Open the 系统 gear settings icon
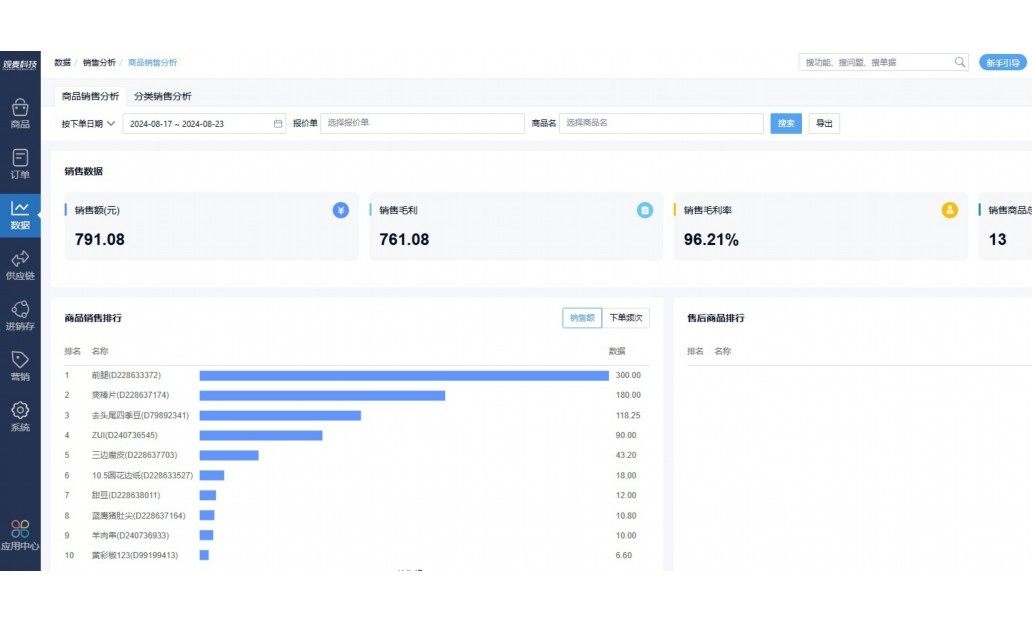 click(x=20, y=417)
